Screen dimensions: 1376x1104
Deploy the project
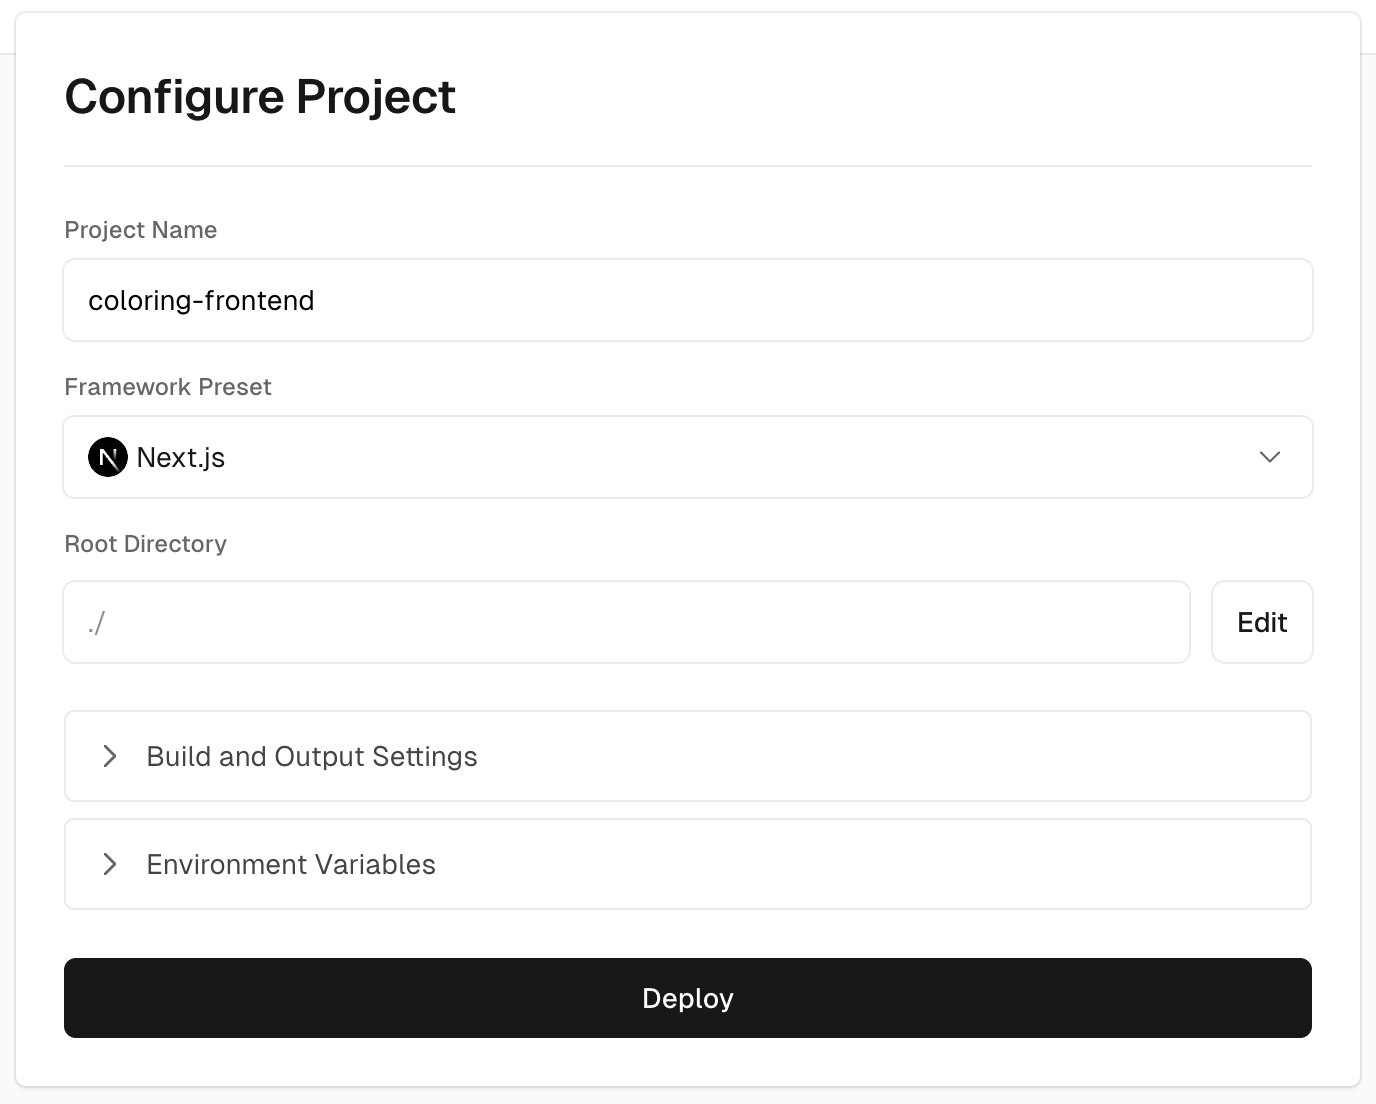click(688, 998)
